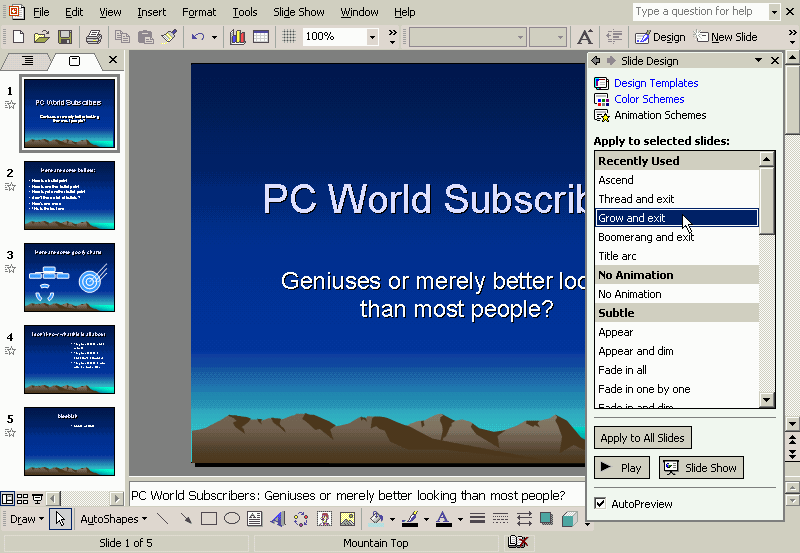Print the presentation with printer icon
This screenshot has width=800, height=553.
(94, 37)
